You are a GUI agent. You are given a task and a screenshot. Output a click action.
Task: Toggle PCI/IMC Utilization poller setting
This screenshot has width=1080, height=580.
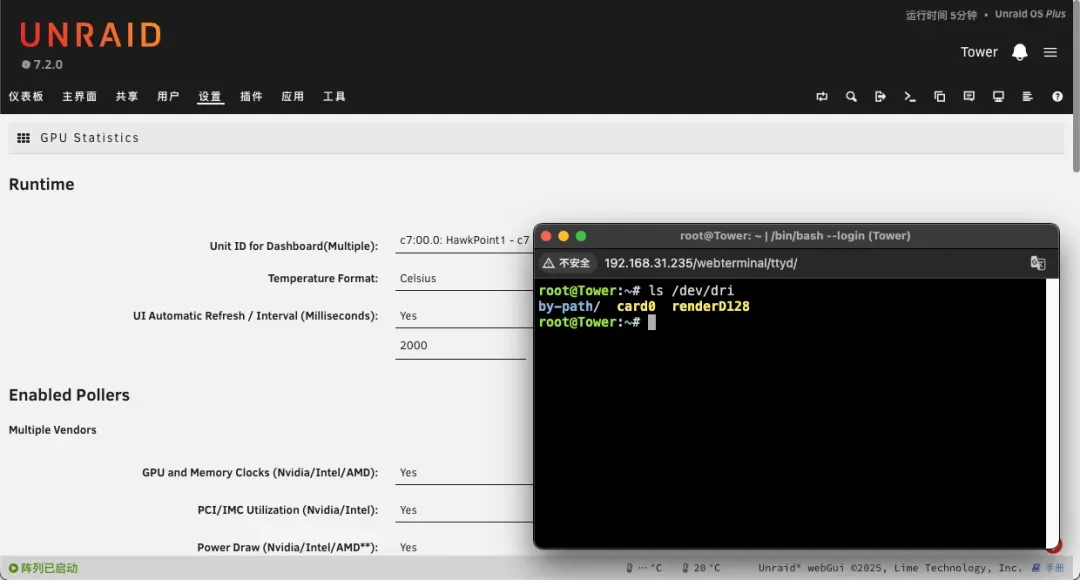click(464, 510)
